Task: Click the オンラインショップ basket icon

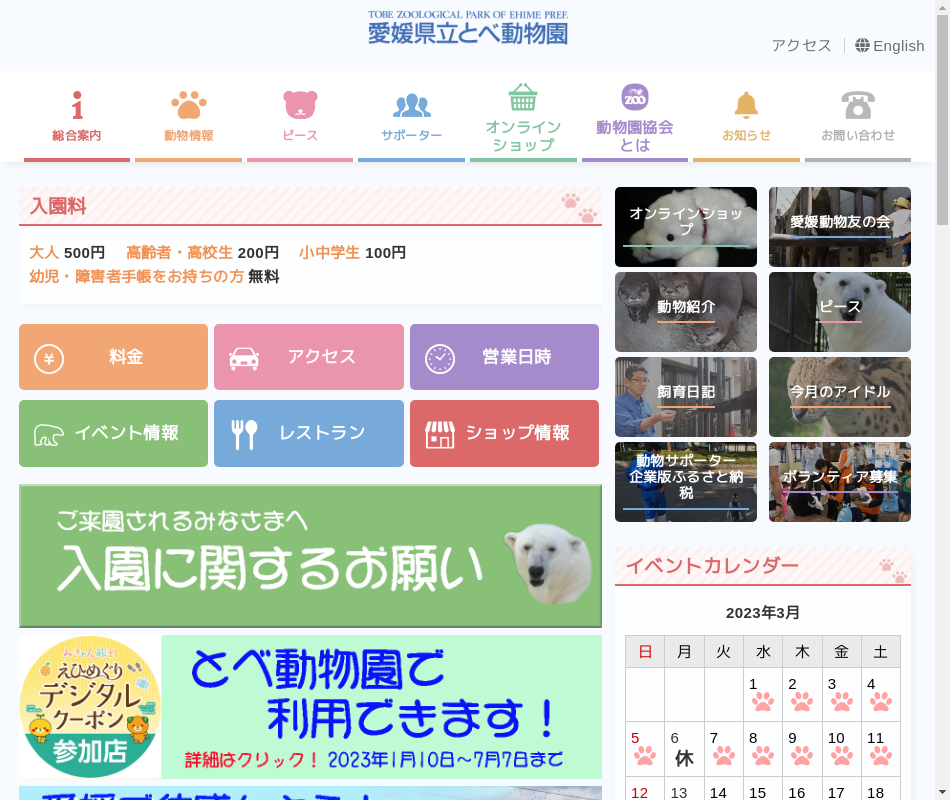Action: [x=523, y=98]
